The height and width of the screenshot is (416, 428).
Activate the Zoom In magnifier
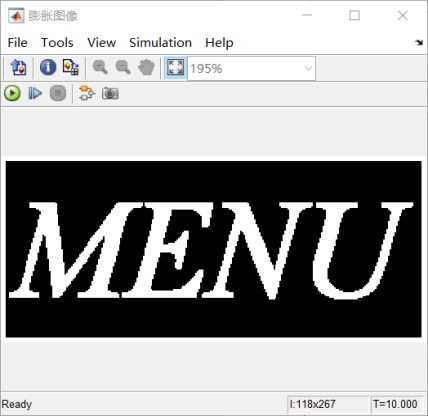pyautogui.click(x=100, y=68)
